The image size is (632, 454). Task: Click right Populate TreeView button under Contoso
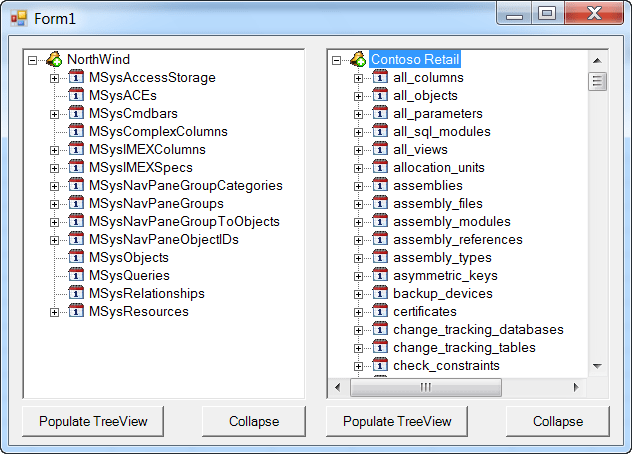click(397, 421)
